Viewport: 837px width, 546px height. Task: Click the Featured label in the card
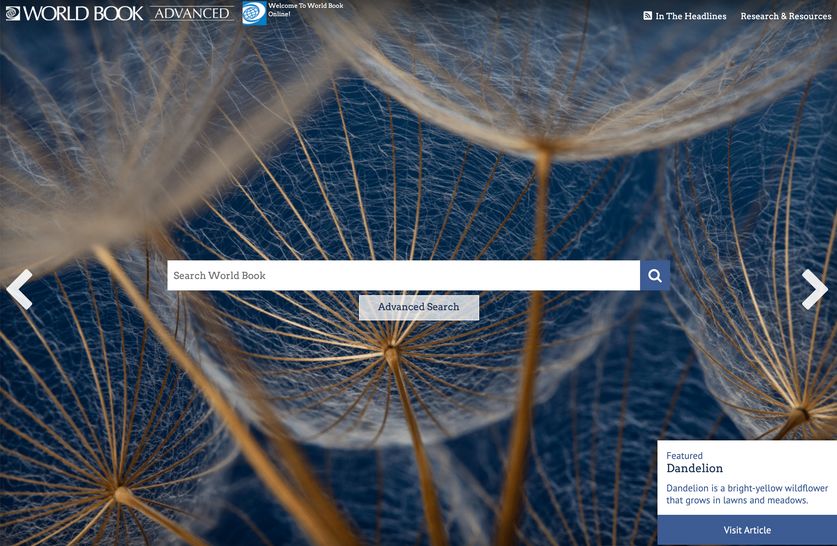tap(684, 455)
